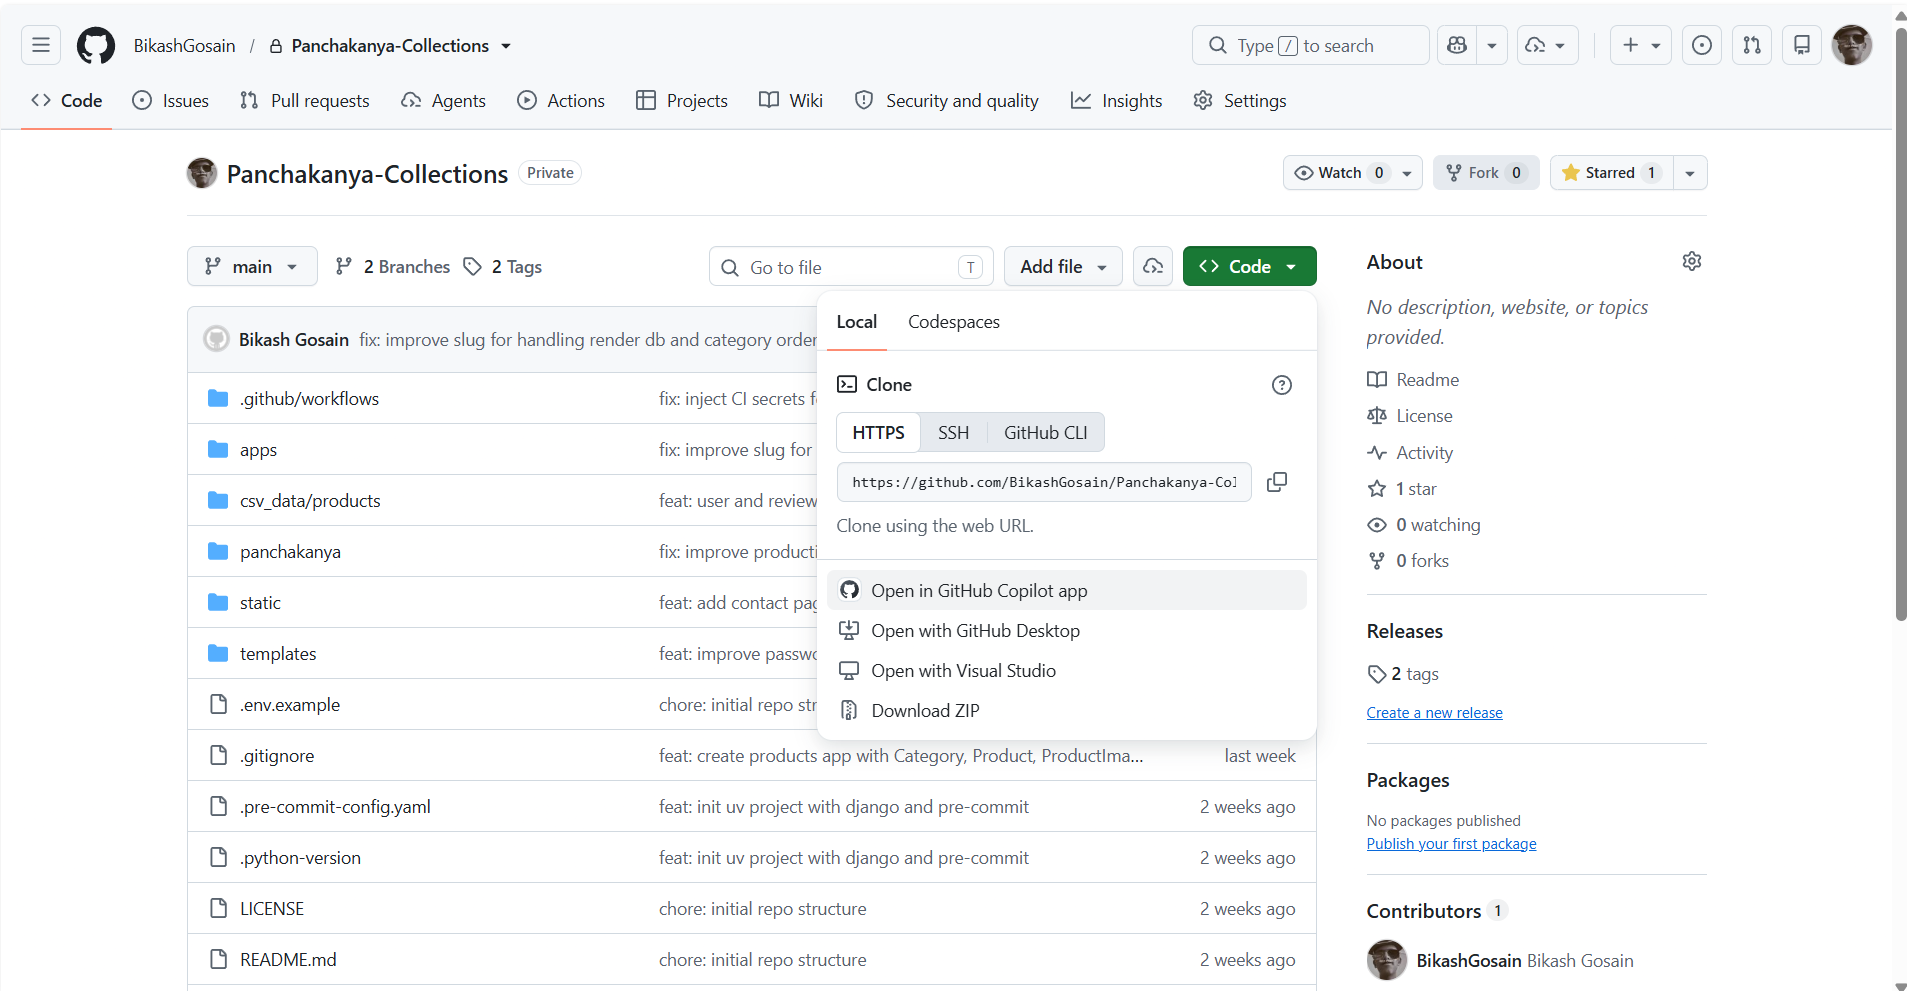1907x991 pixels.
Task: Click Publish your first package link
Action: 1451,843
